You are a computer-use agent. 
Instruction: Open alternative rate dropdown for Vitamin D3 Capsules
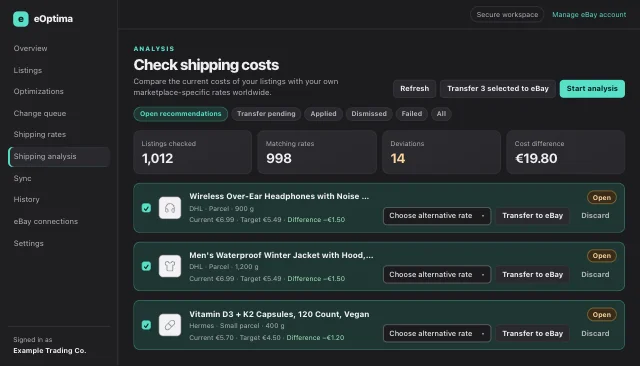(437, 333)
